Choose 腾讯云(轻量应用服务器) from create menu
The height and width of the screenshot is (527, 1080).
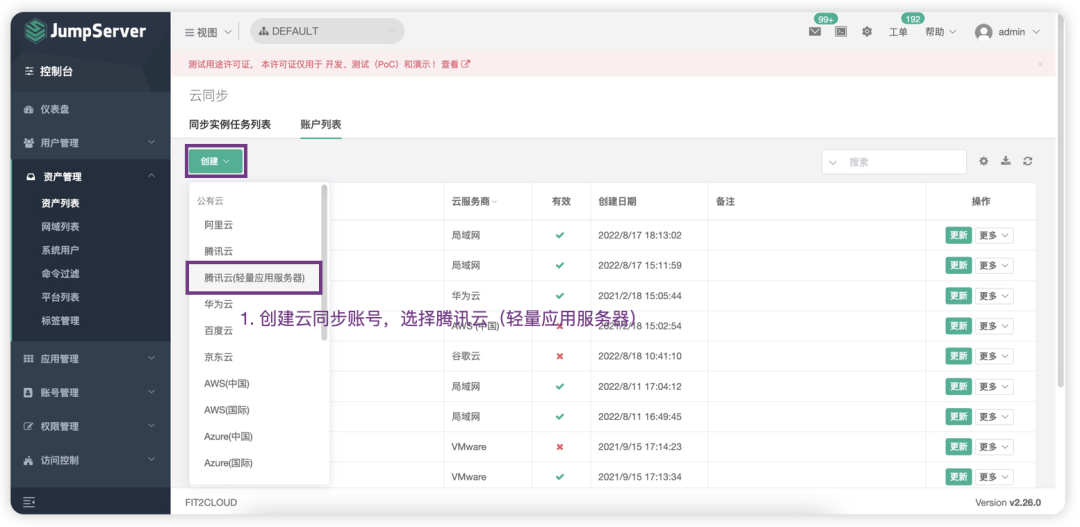pos(254,278)
